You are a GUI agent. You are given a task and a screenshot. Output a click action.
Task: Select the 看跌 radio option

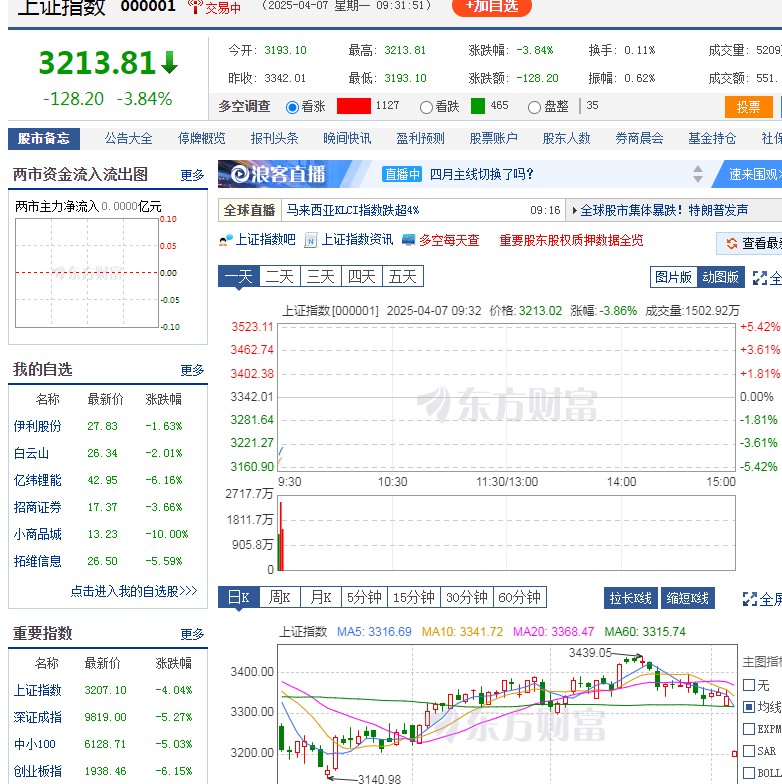(426, 107)
